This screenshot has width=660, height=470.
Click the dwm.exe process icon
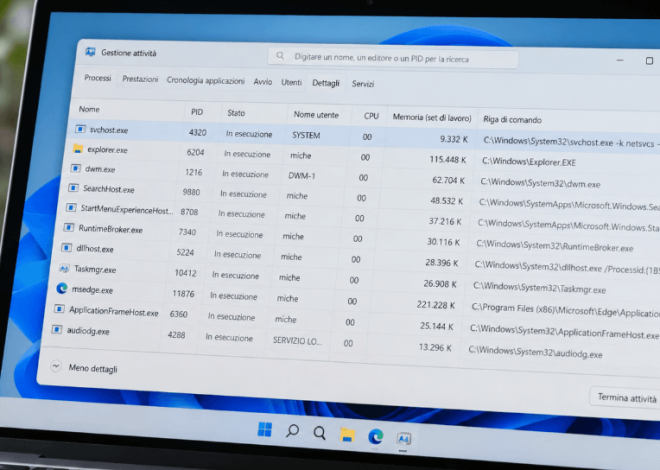pyautogui.click(x=76, y=168)
